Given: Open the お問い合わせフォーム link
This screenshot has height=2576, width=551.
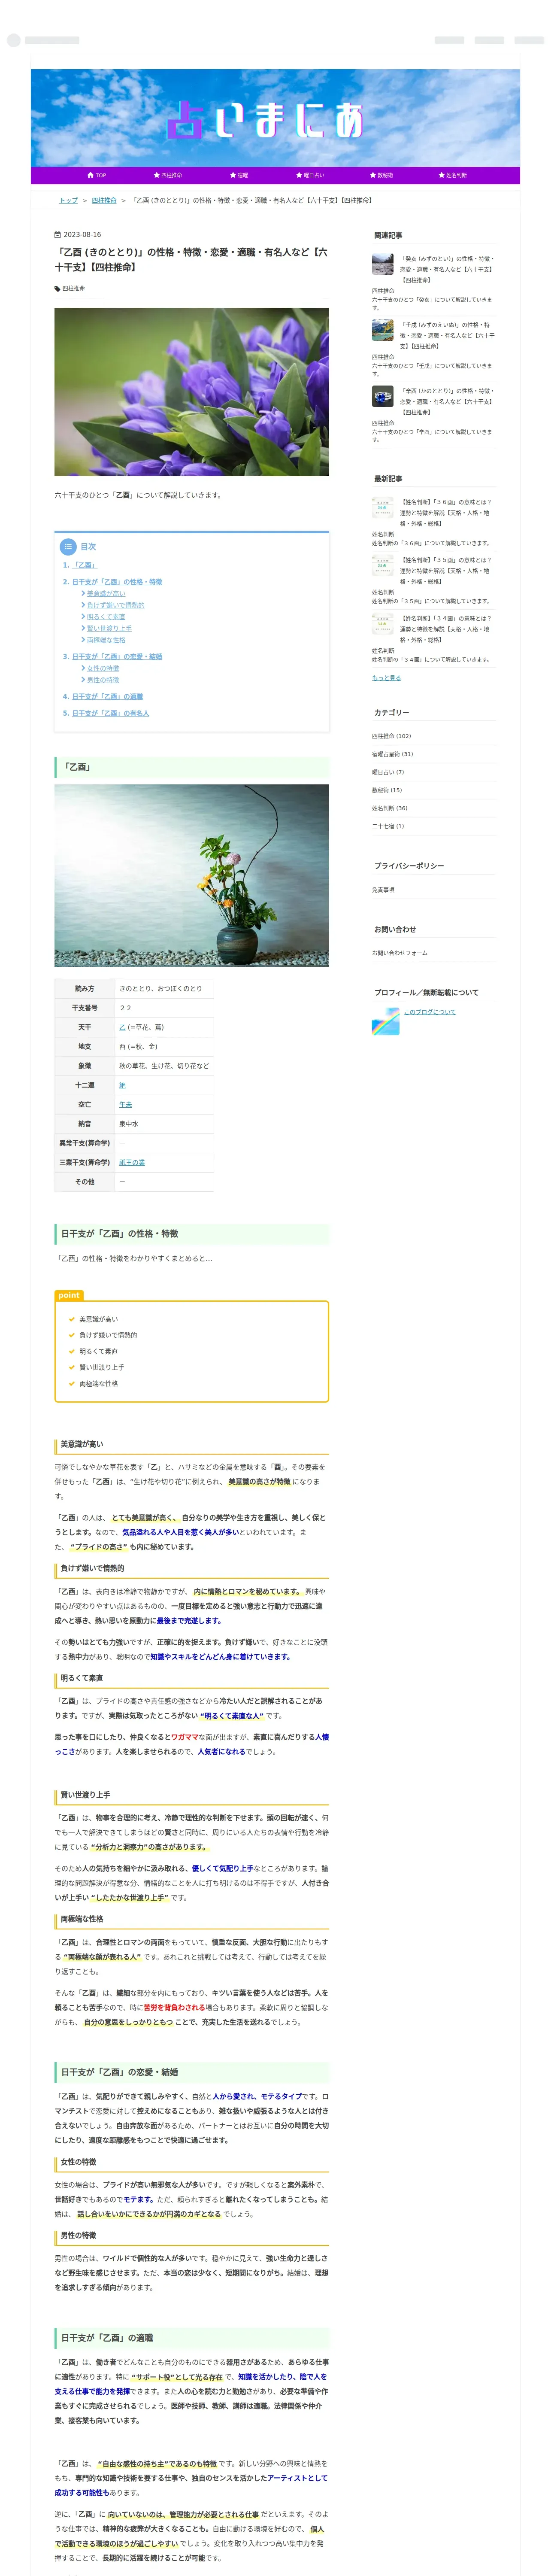Looking at the screenshot, I should point(399,953).
